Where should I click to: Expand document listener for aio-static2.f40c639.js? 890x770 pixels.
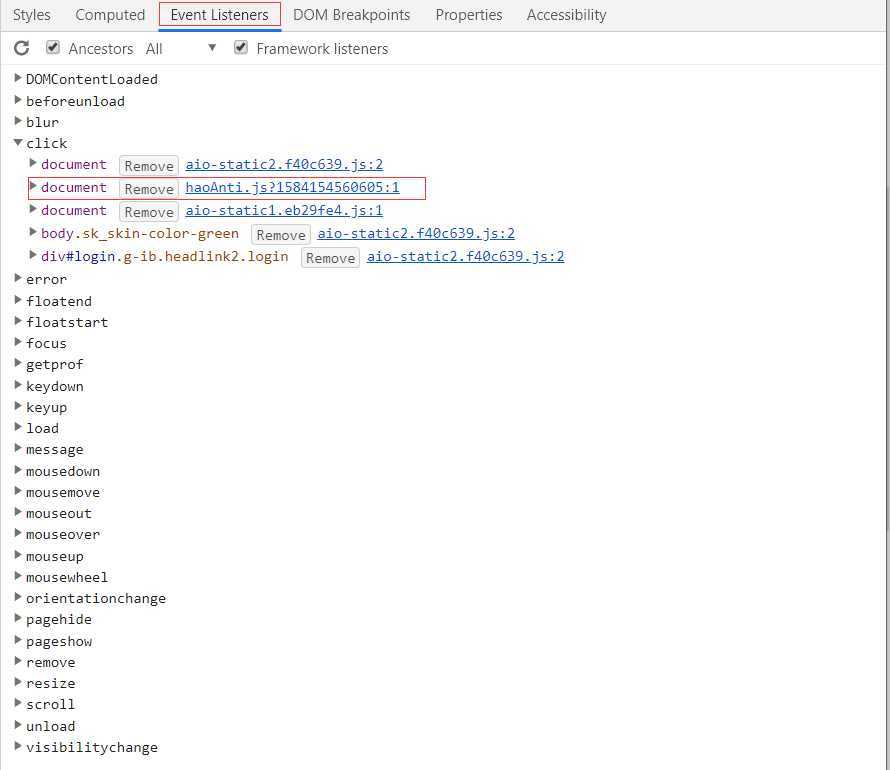(33, 163)
